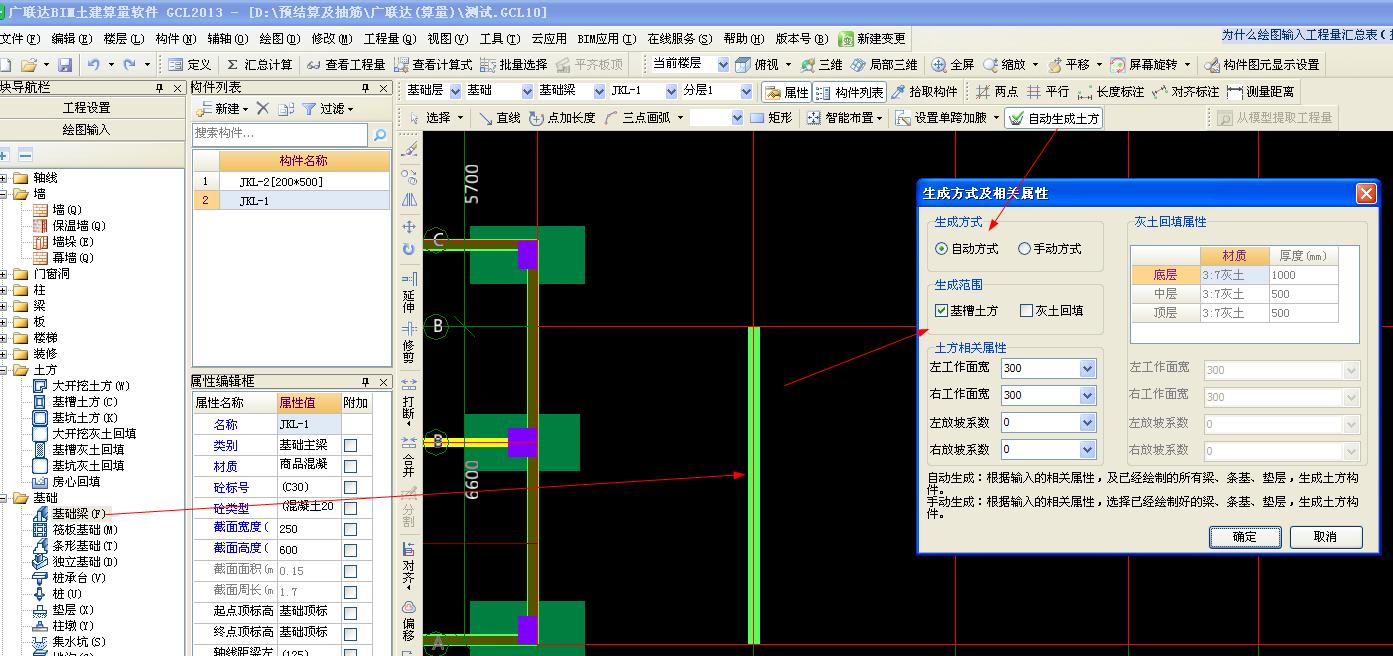Select 矩形 rectangle drawing tool

coord(771,118)
